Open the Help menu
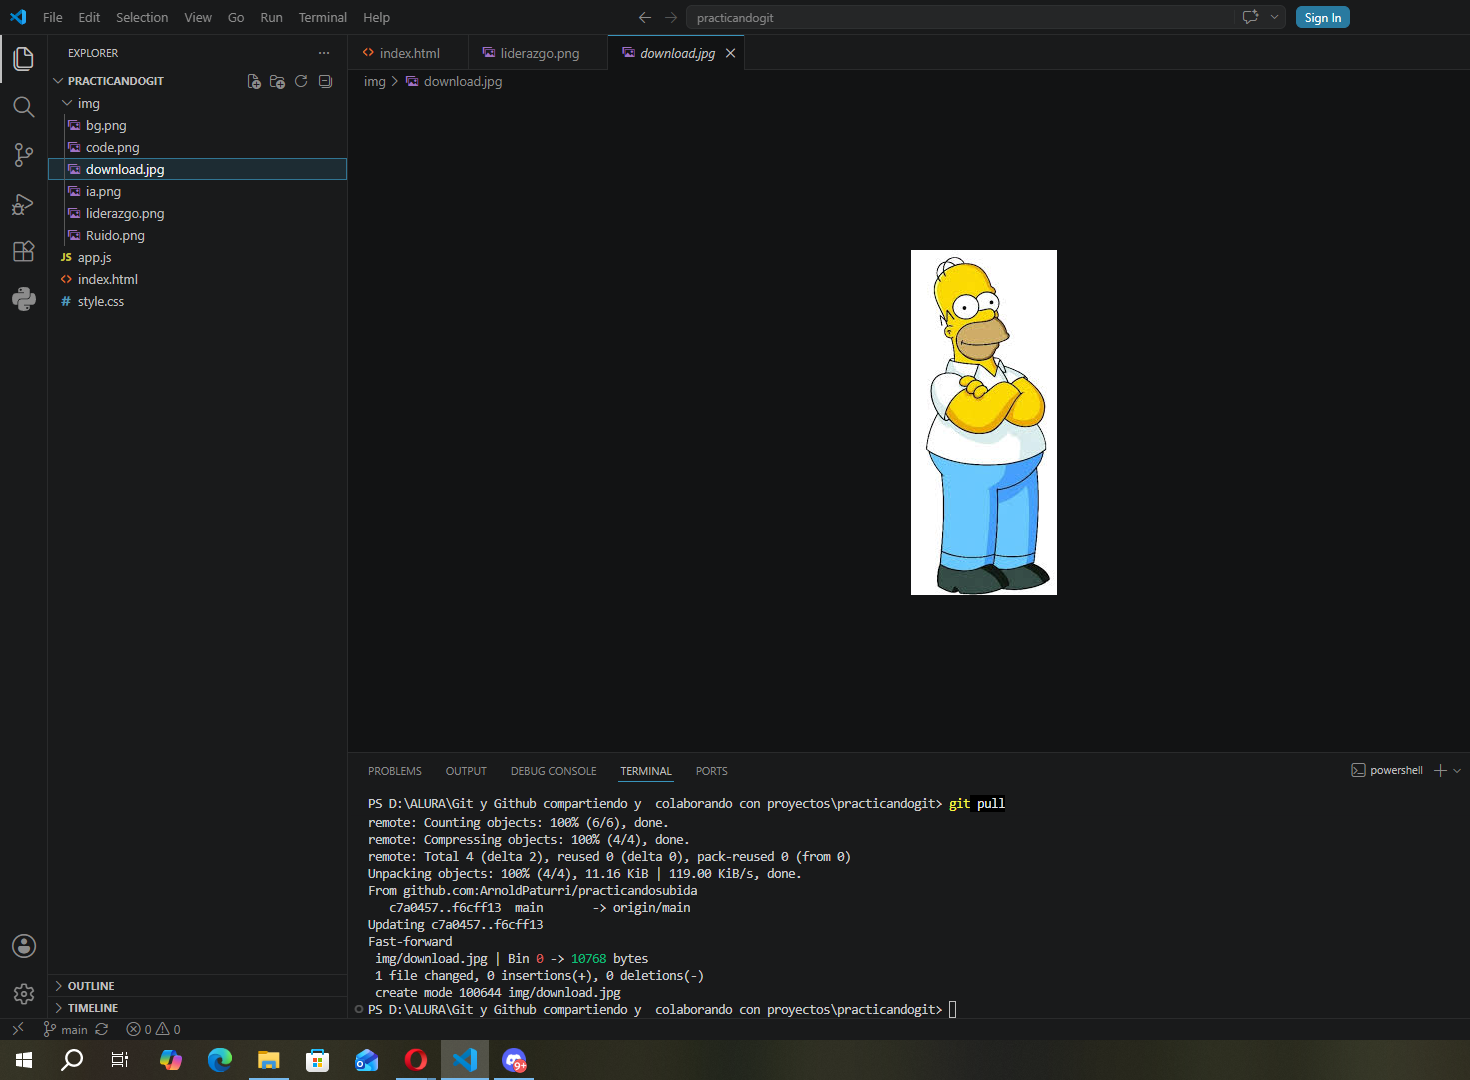 (377, 17)
